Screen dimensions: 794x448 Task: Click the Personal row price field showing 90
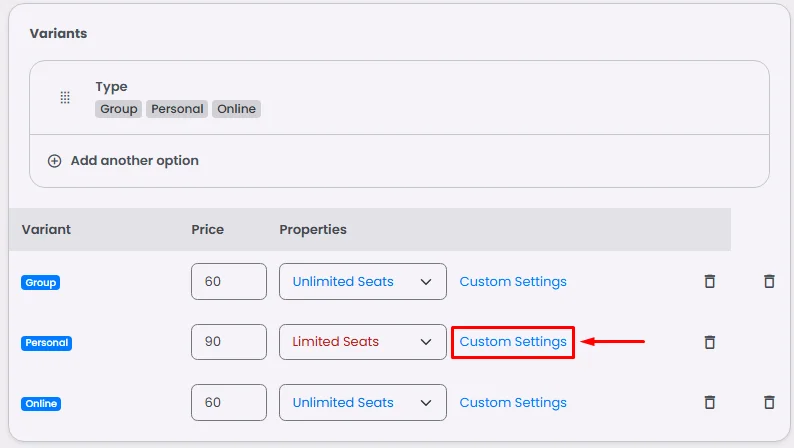point(229,342)
